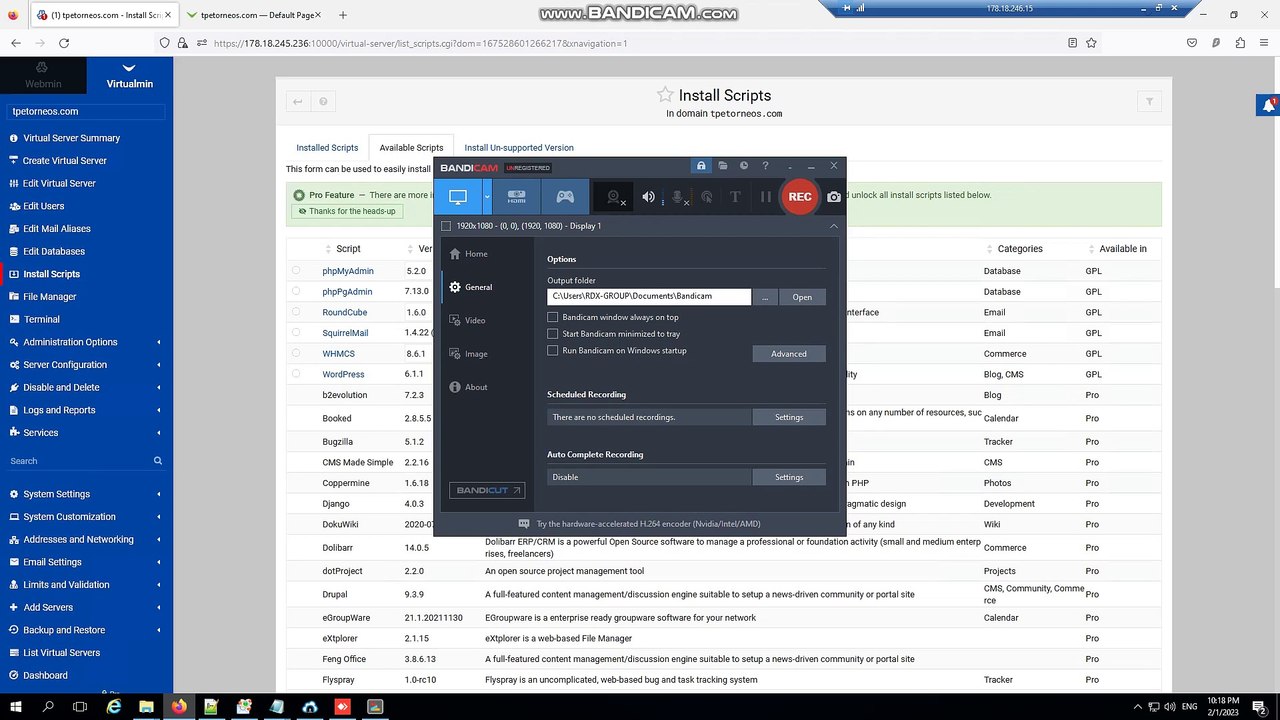Click the output folder path field

click(649, 297)
